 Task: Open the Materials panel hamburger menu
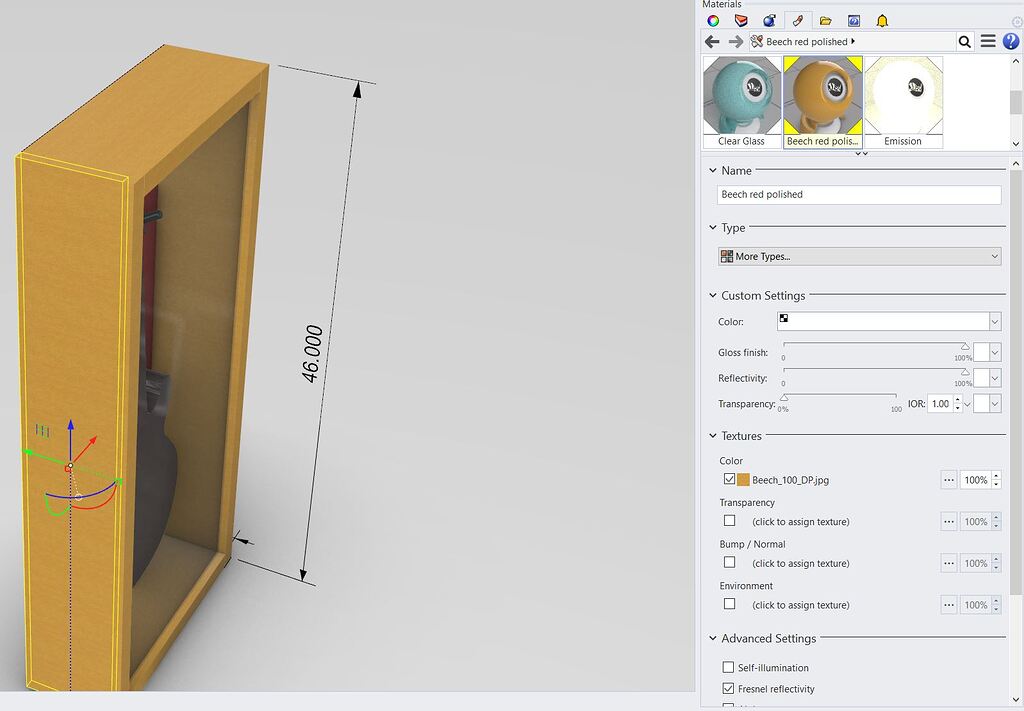(x=987, y=41)
